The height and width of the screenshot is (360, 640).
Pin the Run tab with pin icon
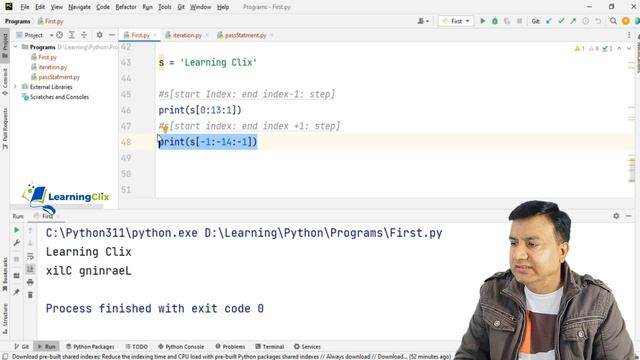pos(16,292)
